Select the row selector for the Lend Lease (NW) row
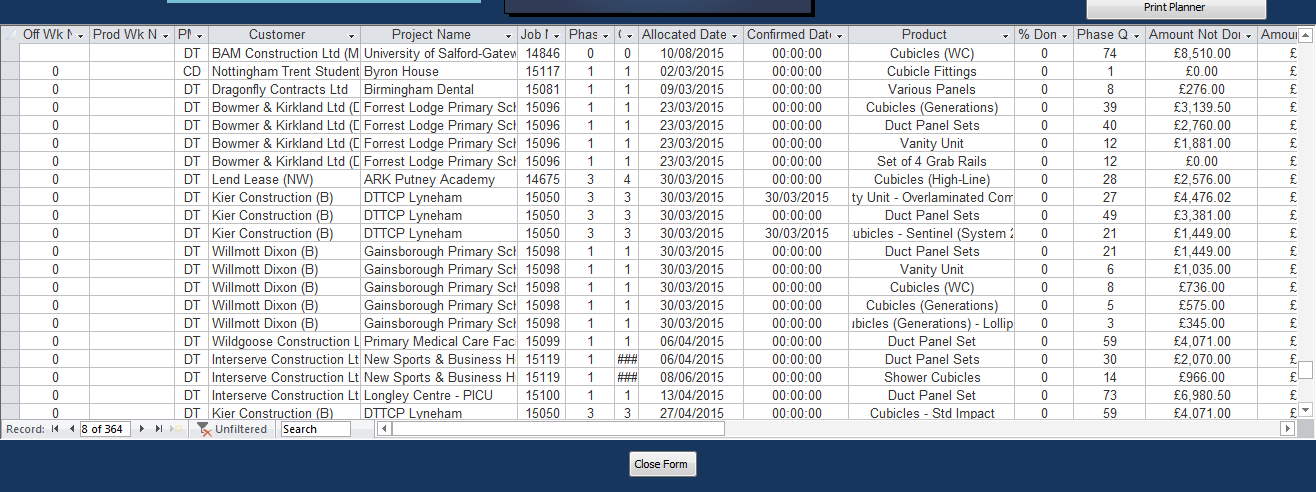The height and width of the screenshot is (492, 1316). (x=10, y=180)
